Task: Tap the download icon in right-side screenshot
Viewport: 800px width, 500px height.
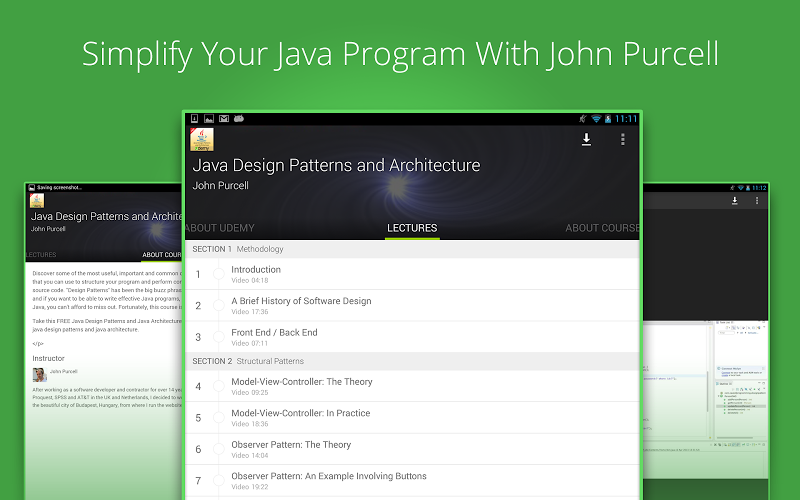Action: pyautogui.click(x=734, y=201)
